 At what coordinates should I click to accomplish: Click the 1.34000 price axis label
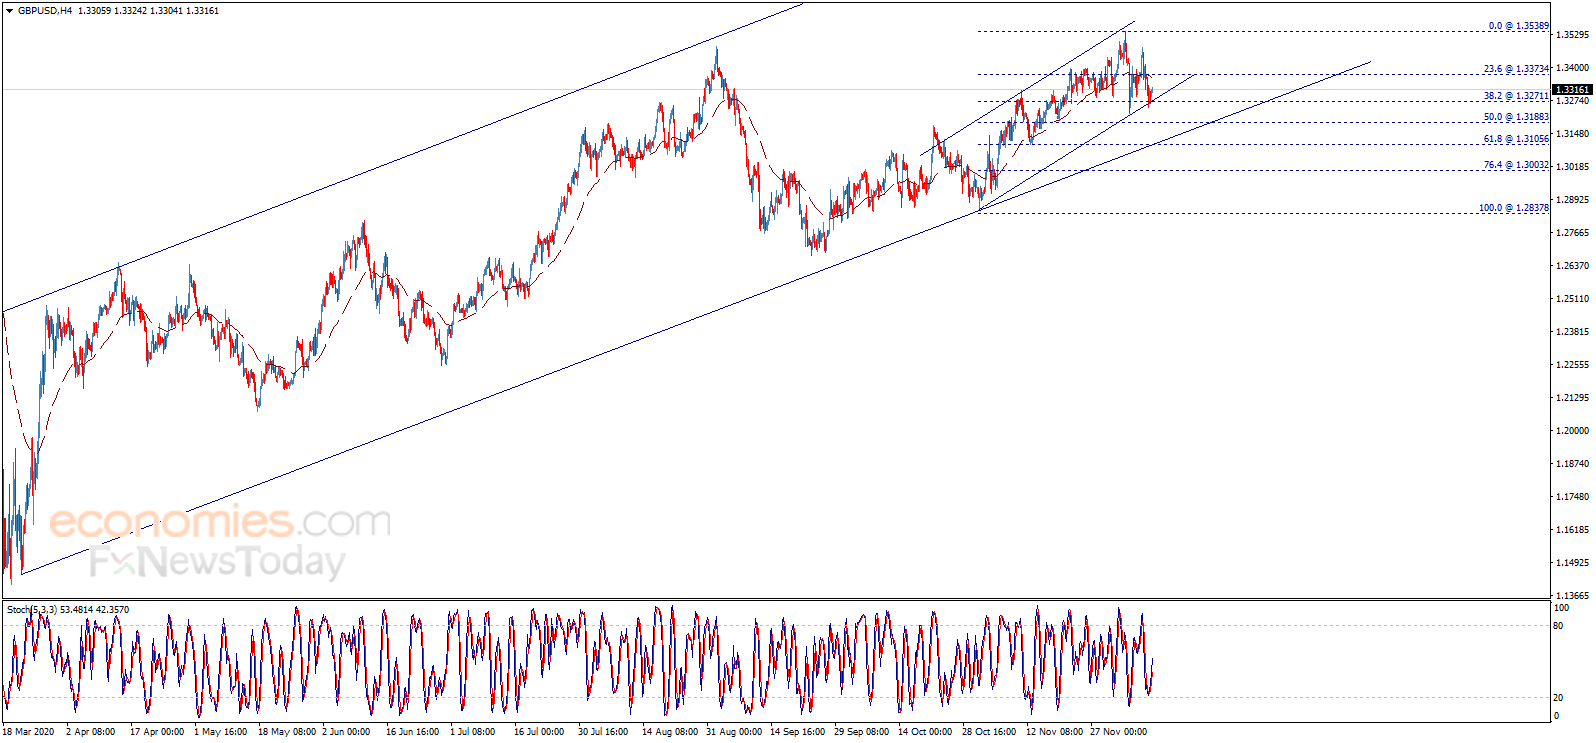[1573, 68]
